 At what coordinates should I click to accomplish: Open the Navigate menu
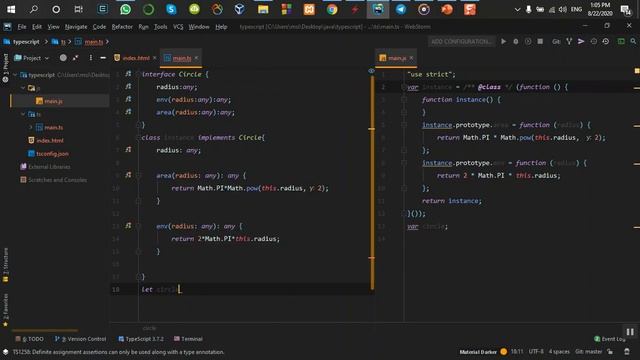click(76, 27)
